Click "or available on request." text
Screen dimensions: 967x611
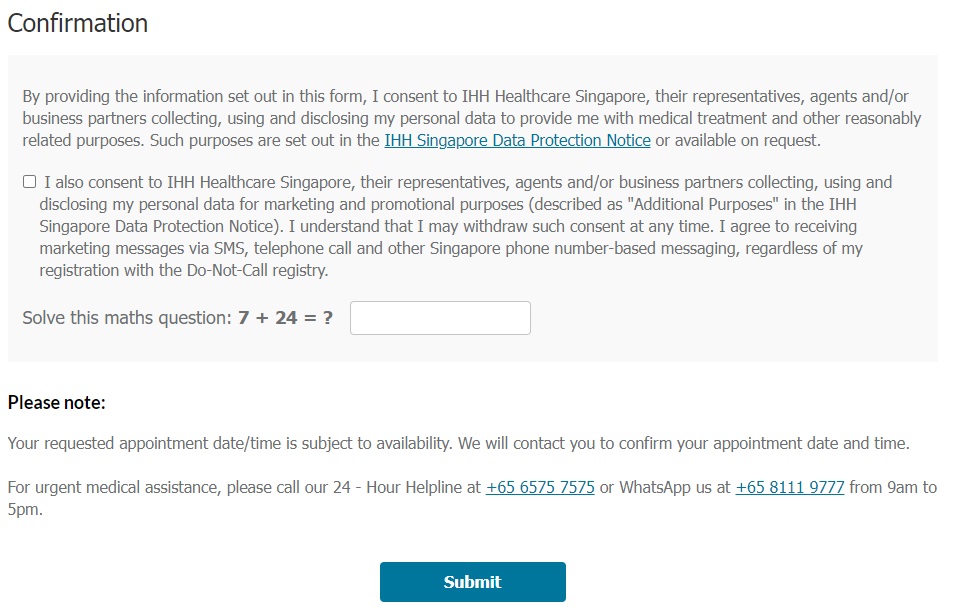click(x=738, y=141)
